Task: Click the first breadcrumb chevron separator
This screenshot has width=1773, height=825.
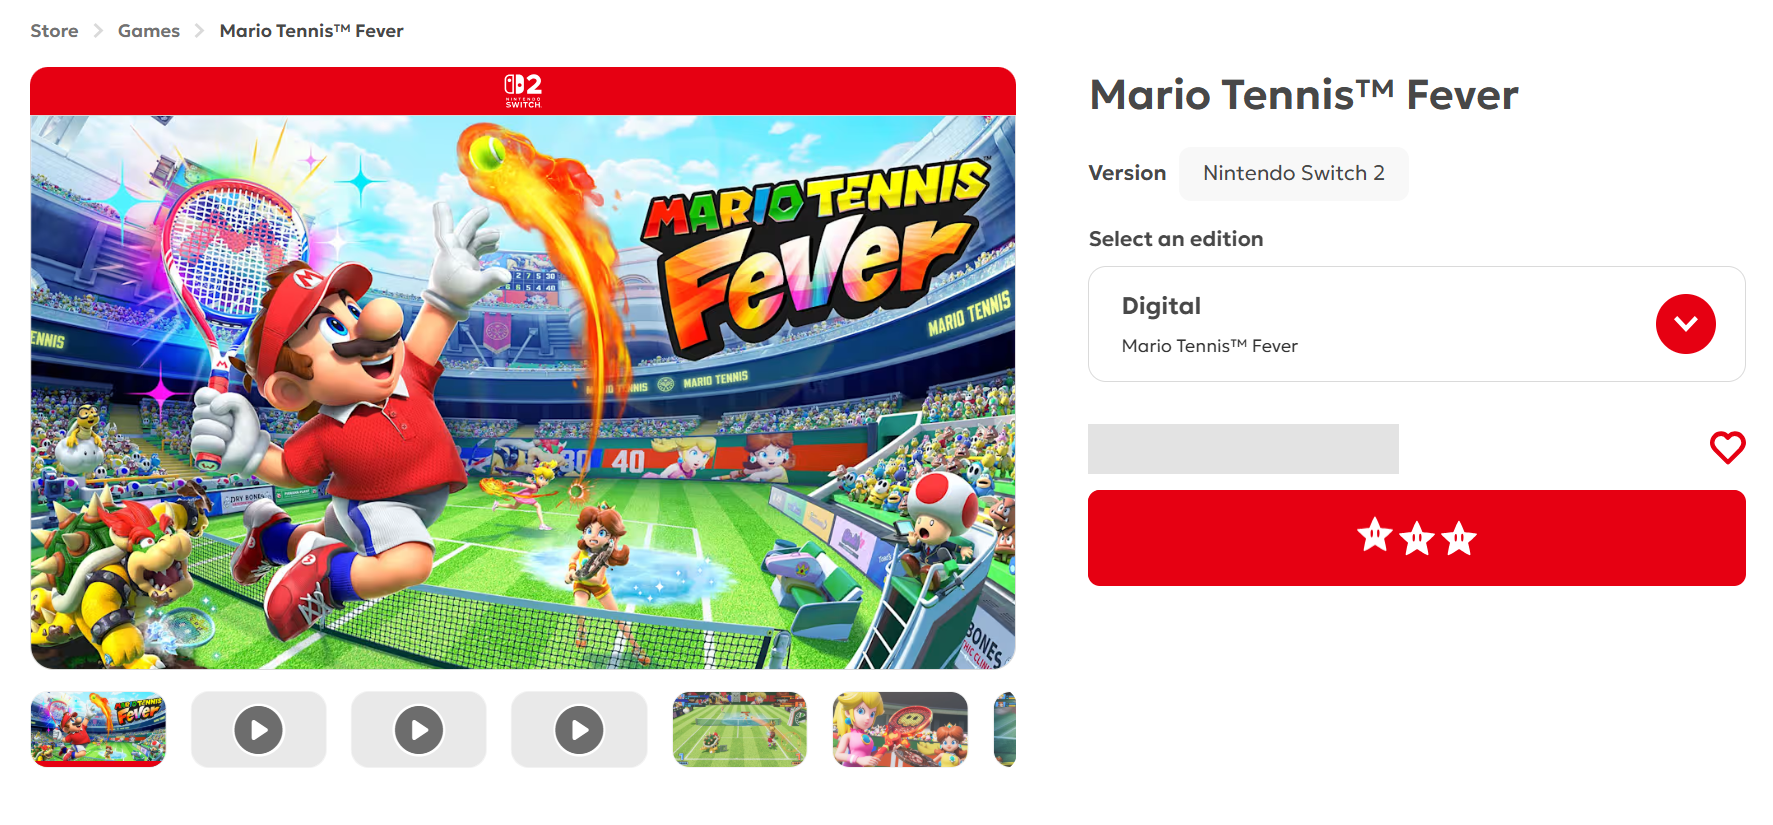Action: tap(98, 31)
